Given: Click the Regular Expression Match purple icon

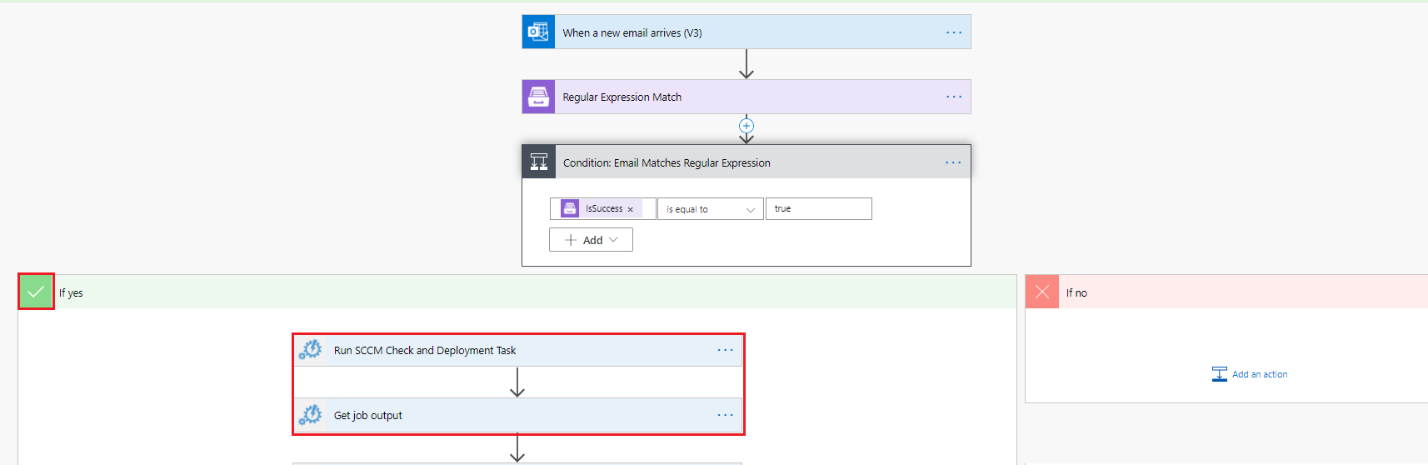Looking at the screenshot, I should pyautogui.click(x=537, y=97).
